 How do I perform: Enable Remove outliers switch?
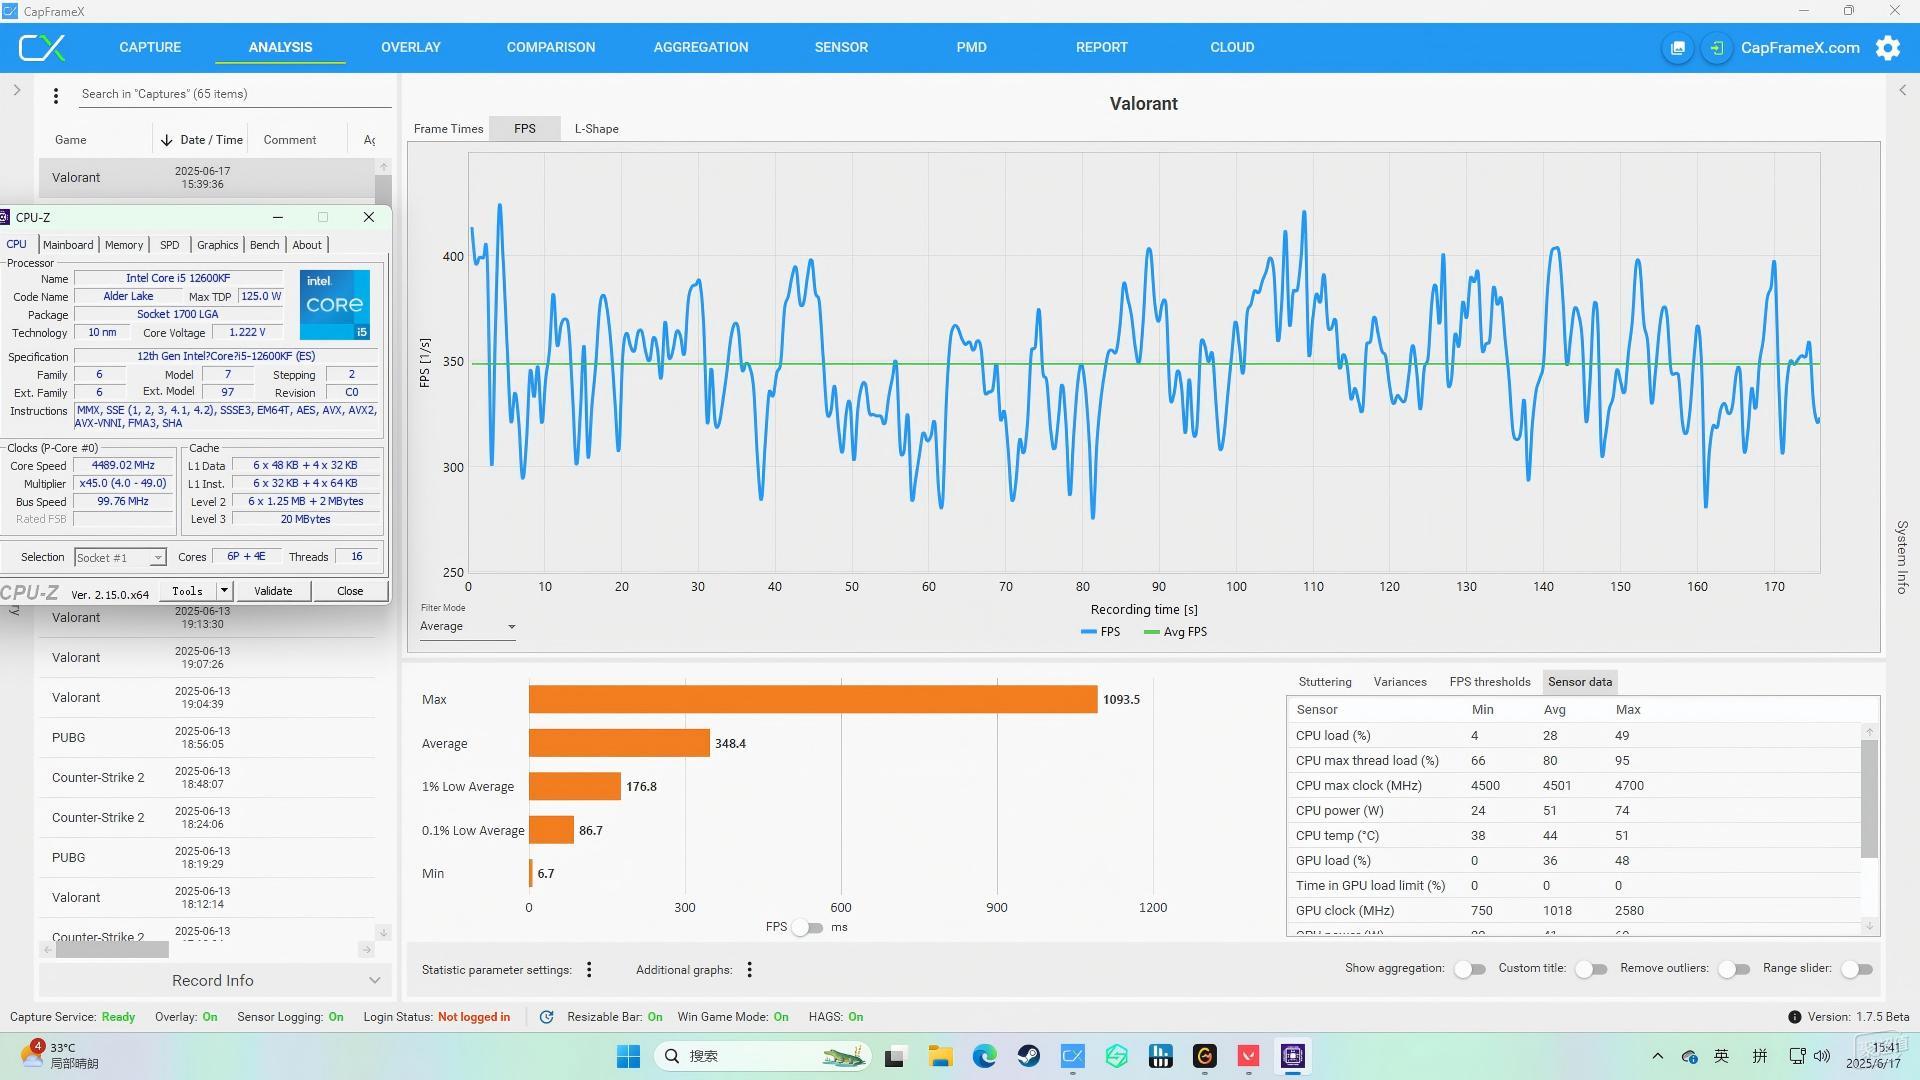[x=1733, y=969]
